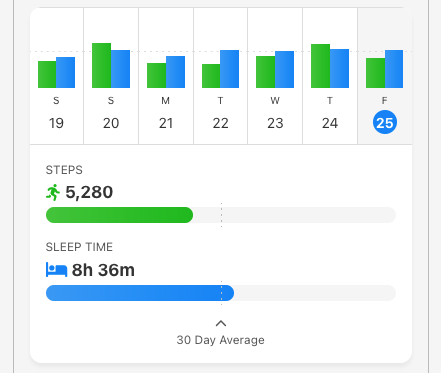Viewport: 441px width, 373px height.
Task: Click the 8h 36m sleep time value
Action: [103, 270]
